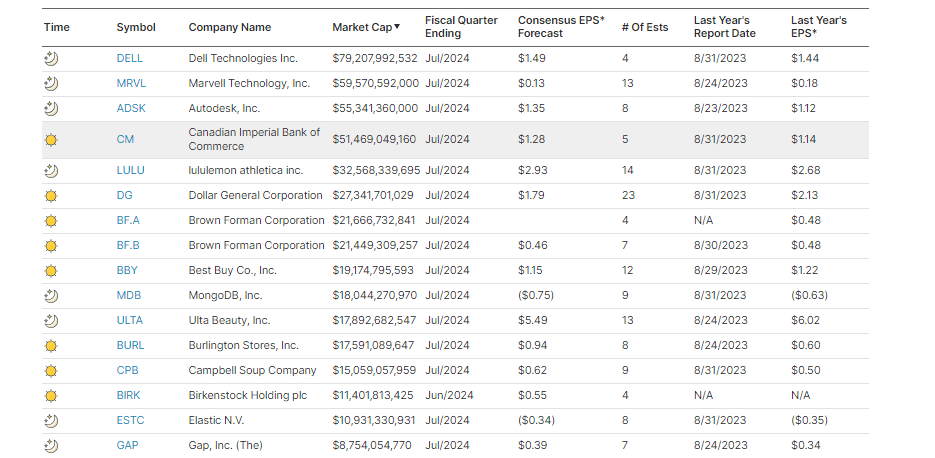The height and width of the screenshot is (458, 935).
Task: Click the Consensus EPS Forecast header
Action: click(x=561, y=27)
